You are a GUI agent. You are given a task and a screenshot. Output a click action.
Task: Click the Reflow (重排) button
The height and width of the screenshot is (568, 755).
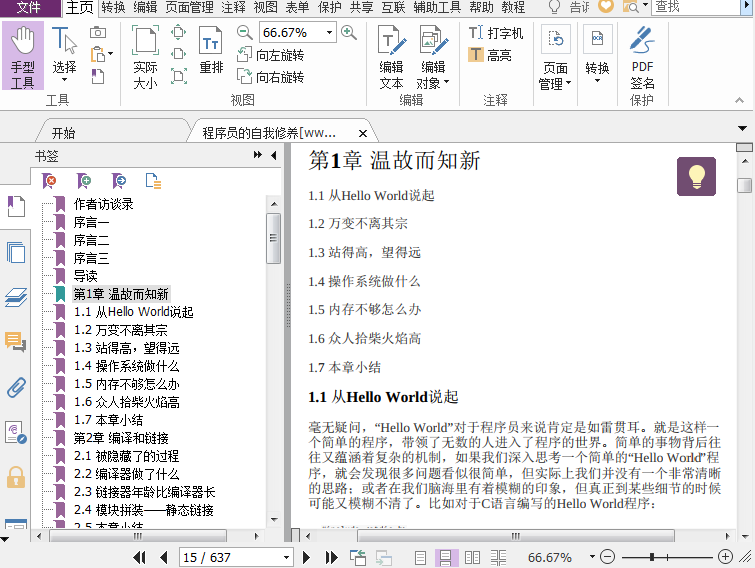pos(211,51)
